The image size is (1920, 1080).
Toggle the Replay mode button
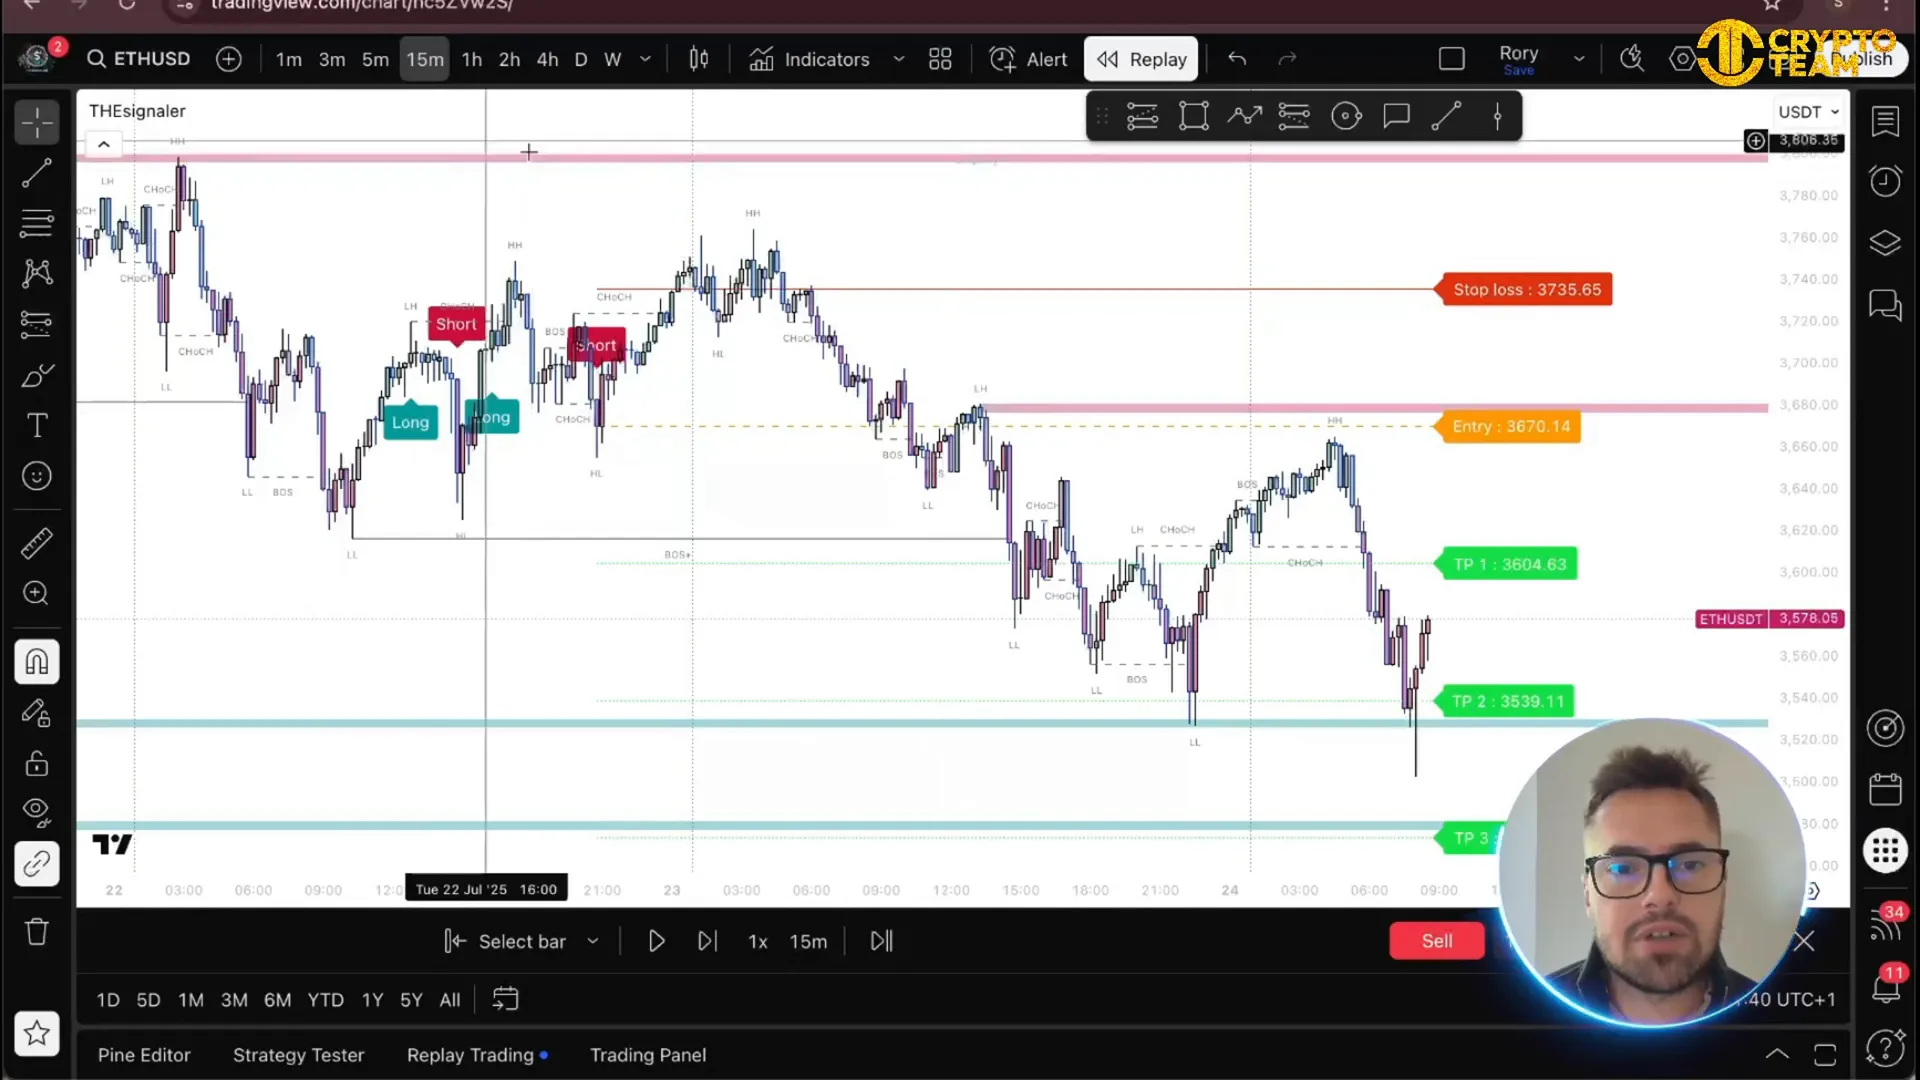pyautogui.click(x=1141, y=59)
